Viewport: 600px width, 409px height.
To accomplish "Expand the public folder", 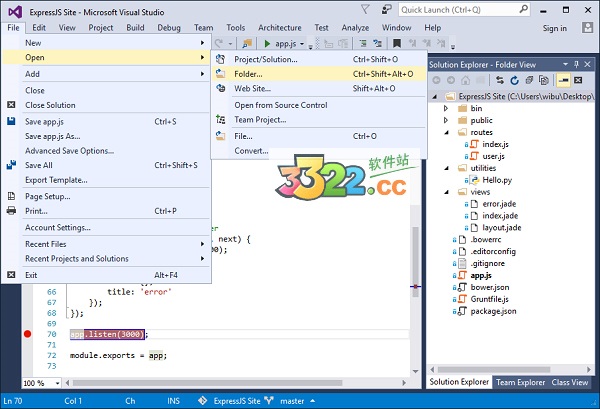I will pos(446,120).
